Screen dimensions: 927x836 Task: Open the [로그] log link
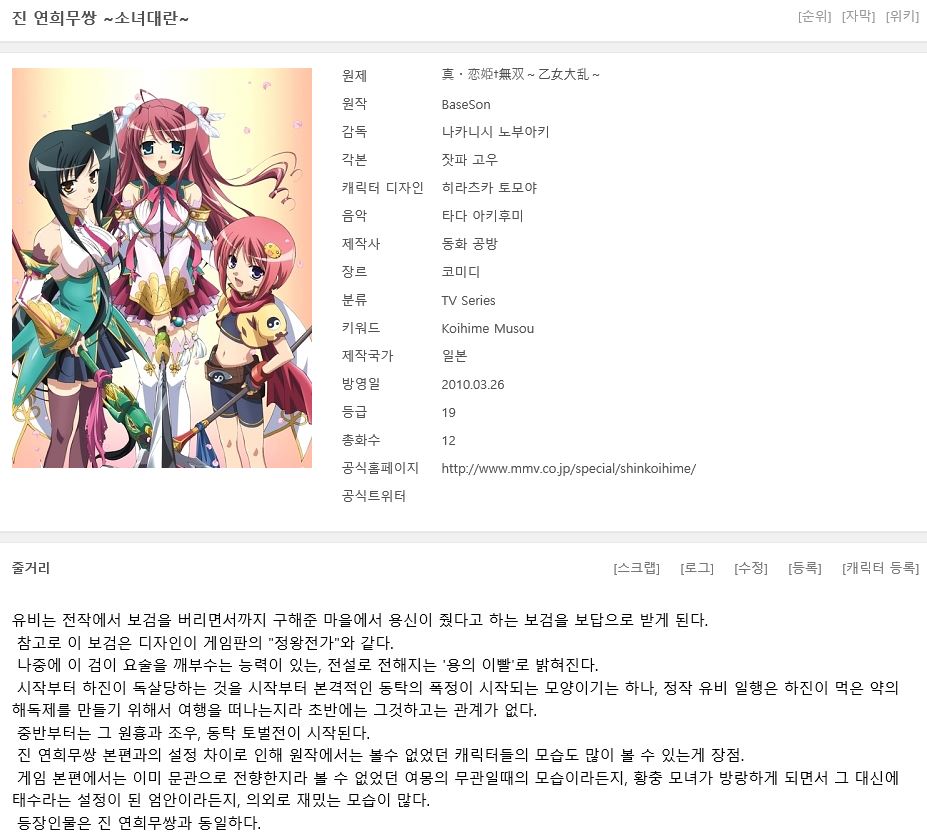pos(697,568)
